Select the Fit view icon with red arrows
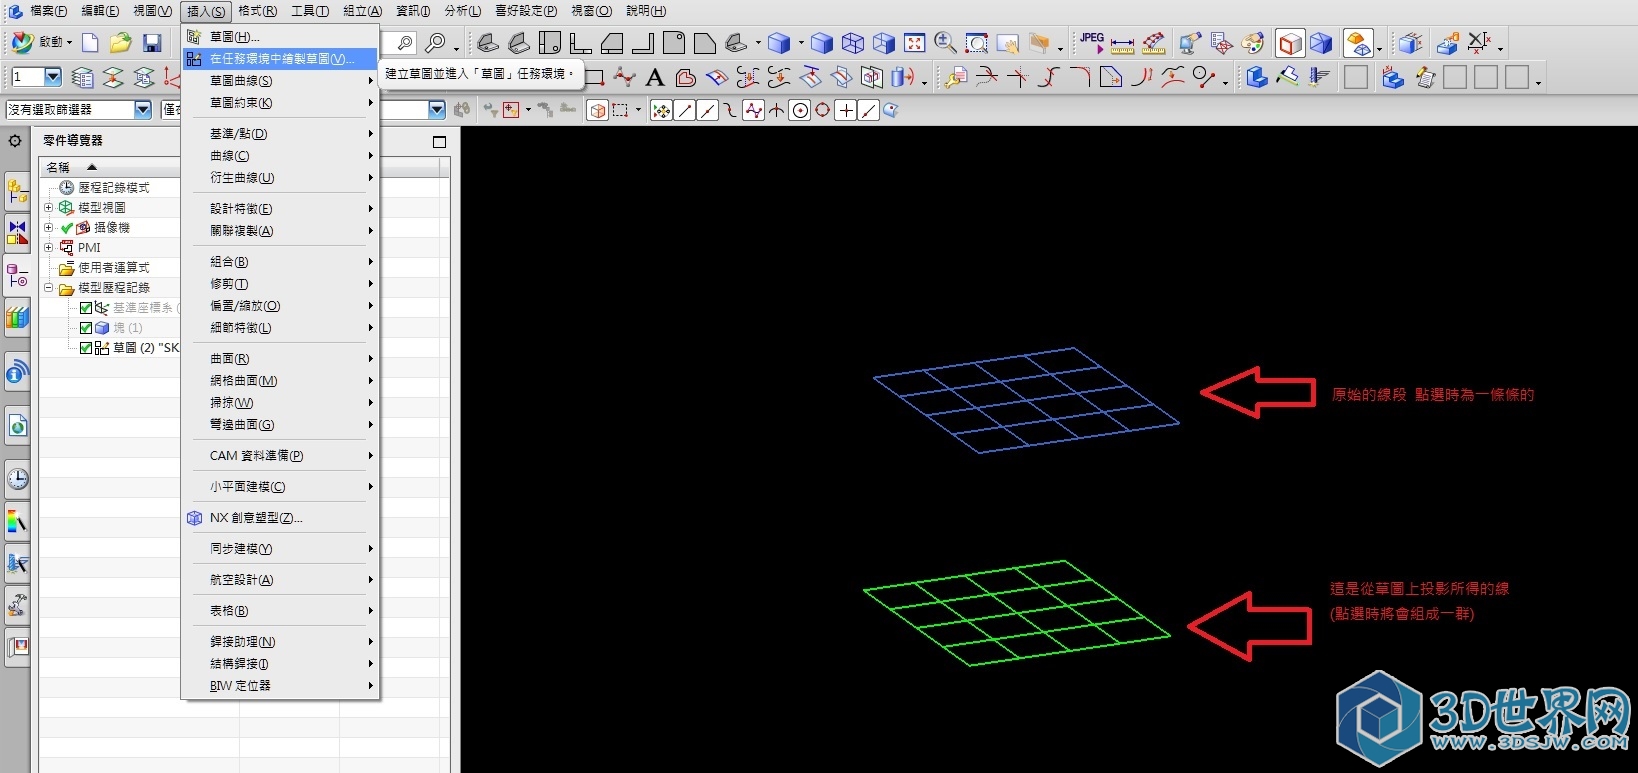The width and height of the screenshot is (1638, 773). (x=914, y=43)
